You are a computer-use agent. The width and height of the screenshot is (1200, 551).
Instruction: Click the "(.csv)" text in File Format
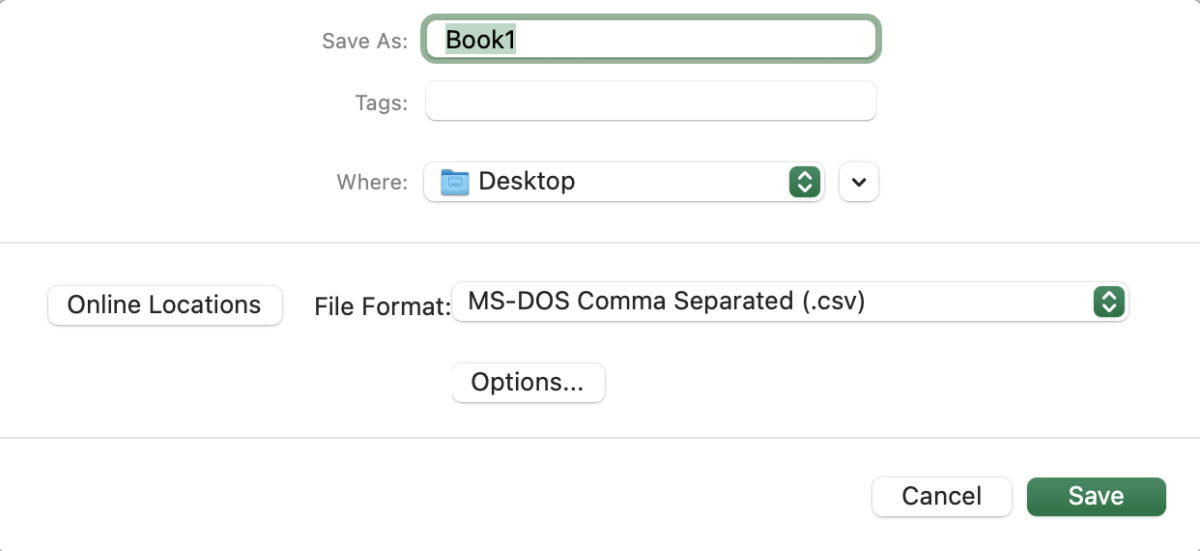click(x=827, y=301)
